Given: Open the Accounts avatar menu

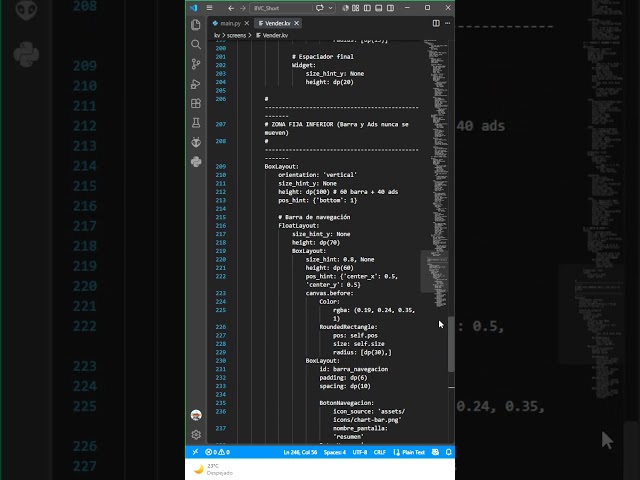Looking at the screenshot, I should pos(196,415).
